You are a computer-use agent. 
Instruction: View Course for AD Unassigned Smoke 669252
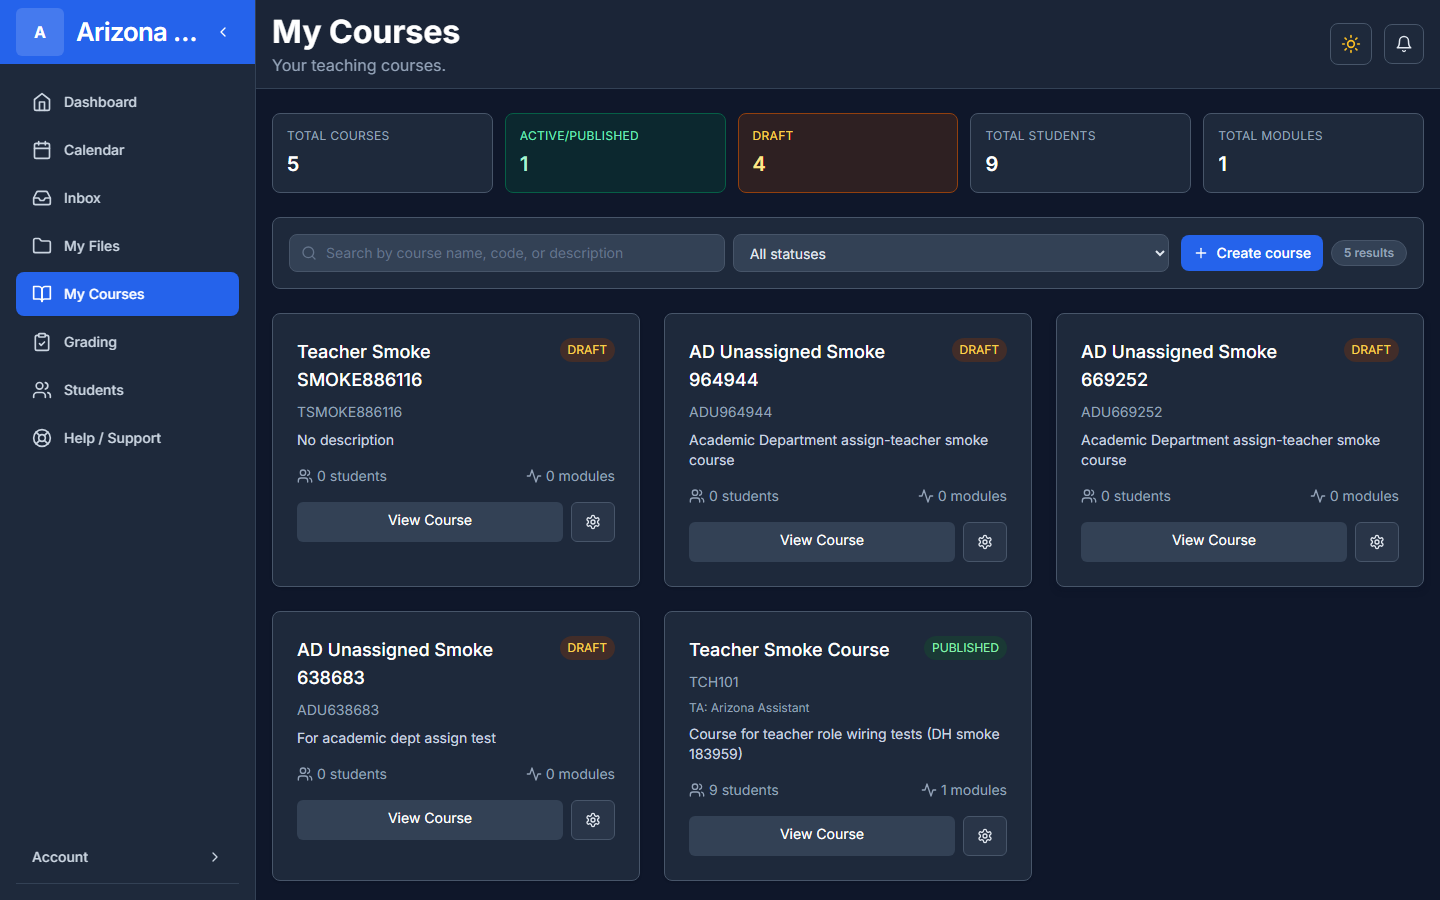[x=1214, y=542]
